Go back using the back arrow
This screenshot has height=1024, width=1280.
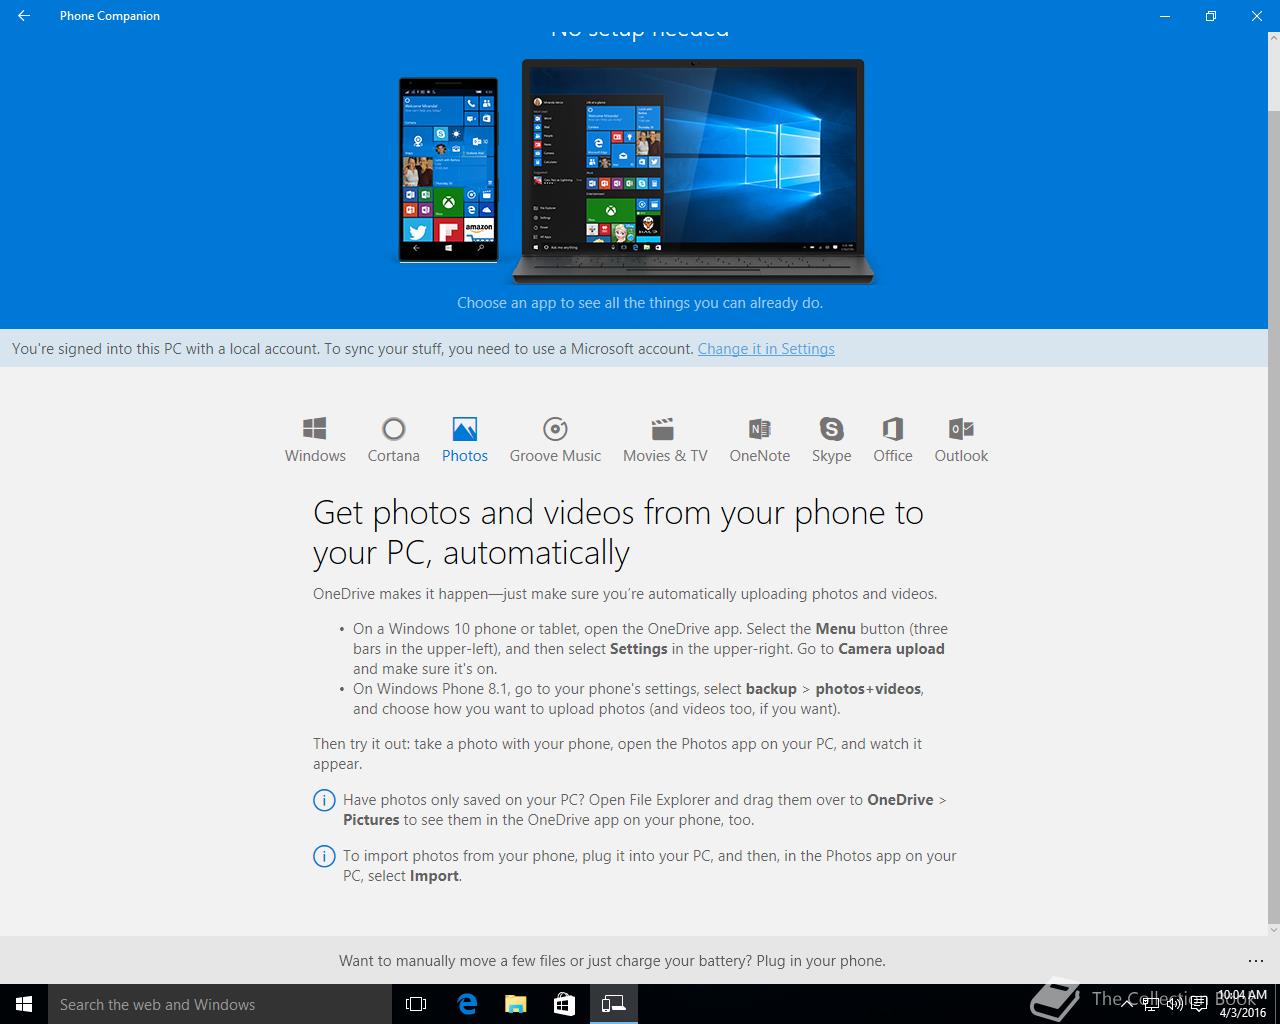tap(24, 16)
